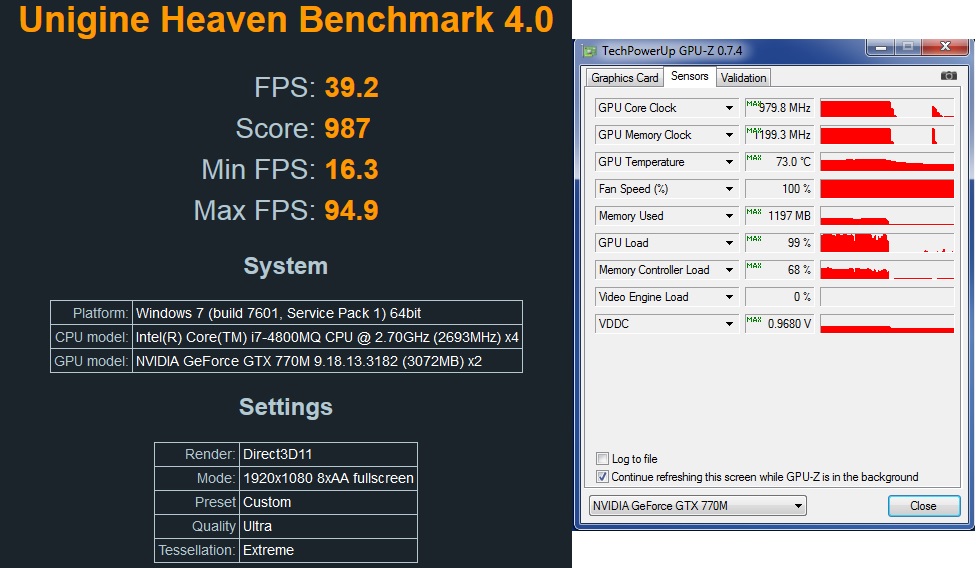Click the TechPowerUp GPU-Z 0.7.4 title text

[x=672, y=51]
